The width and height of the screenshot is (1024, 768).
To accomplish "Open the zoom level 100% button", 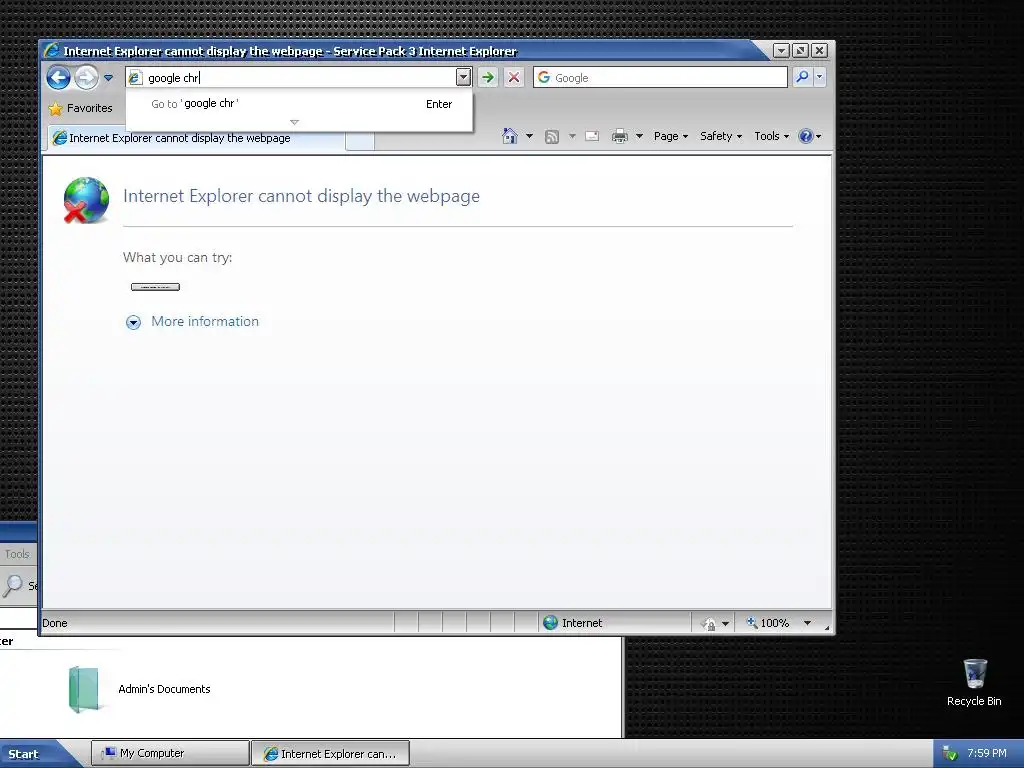I will click(x=768, y=623).
